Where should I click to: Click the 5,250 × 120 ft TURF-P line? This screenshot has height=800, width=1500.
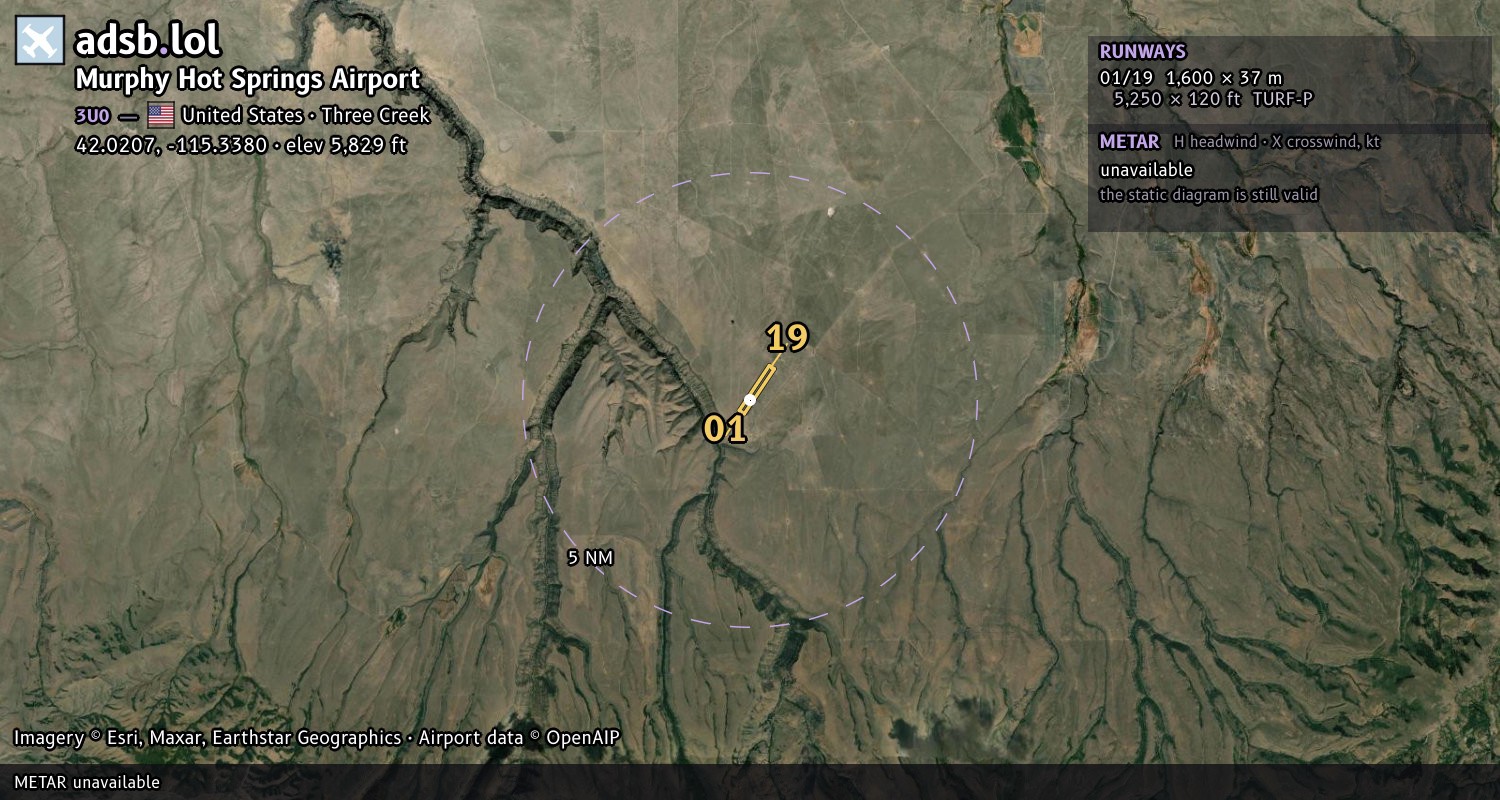click(1213, 98)
